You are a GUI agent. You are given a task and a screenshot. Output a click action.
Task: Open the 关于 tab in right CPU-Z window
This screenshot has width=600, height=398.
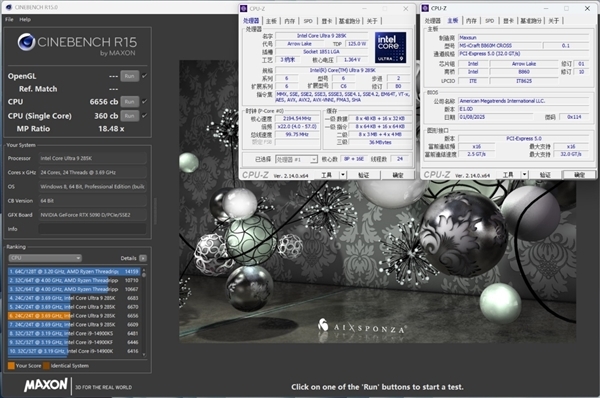(x=554, y=21)
